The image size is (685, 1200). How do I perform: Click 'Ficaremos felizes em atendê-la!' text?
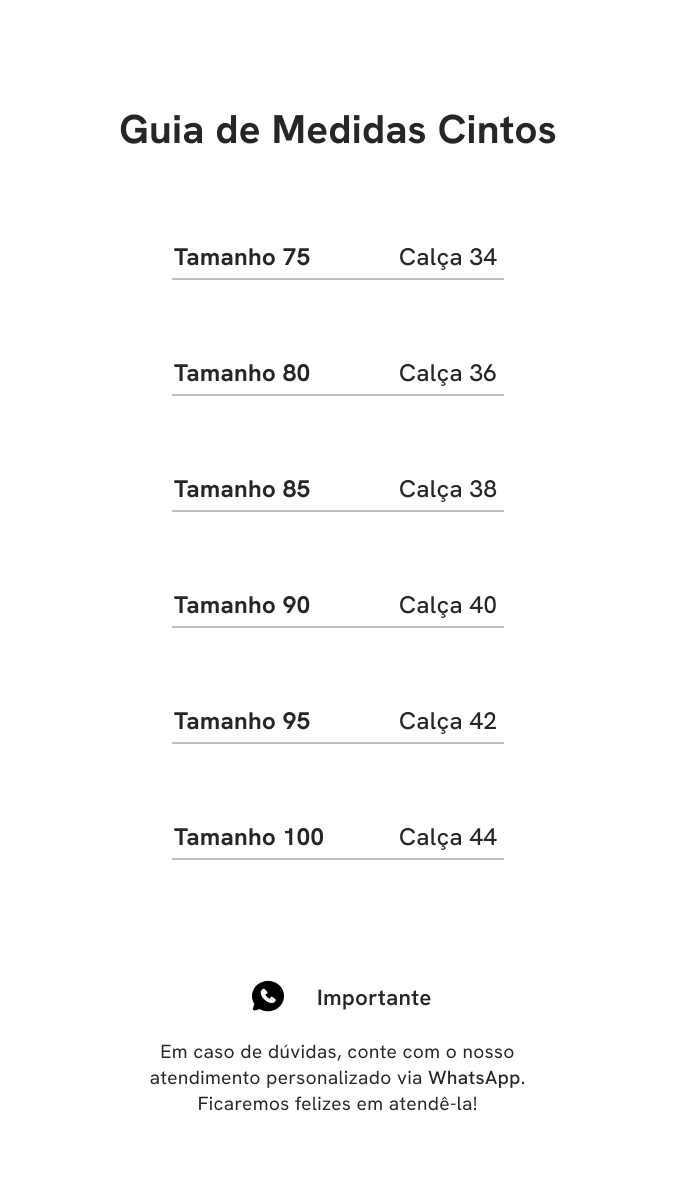pos(337,1104)
